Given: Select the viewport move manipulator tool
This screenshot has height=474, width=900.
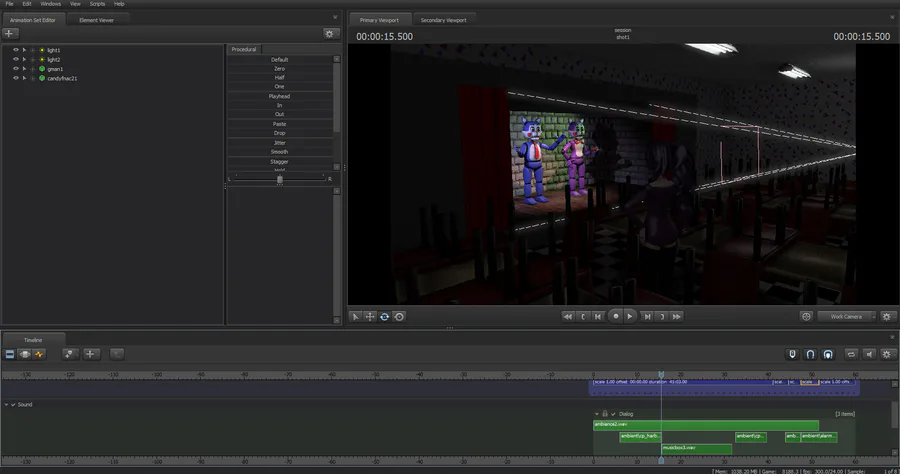Looking at the screenshot, I should (x=370, y=316).
